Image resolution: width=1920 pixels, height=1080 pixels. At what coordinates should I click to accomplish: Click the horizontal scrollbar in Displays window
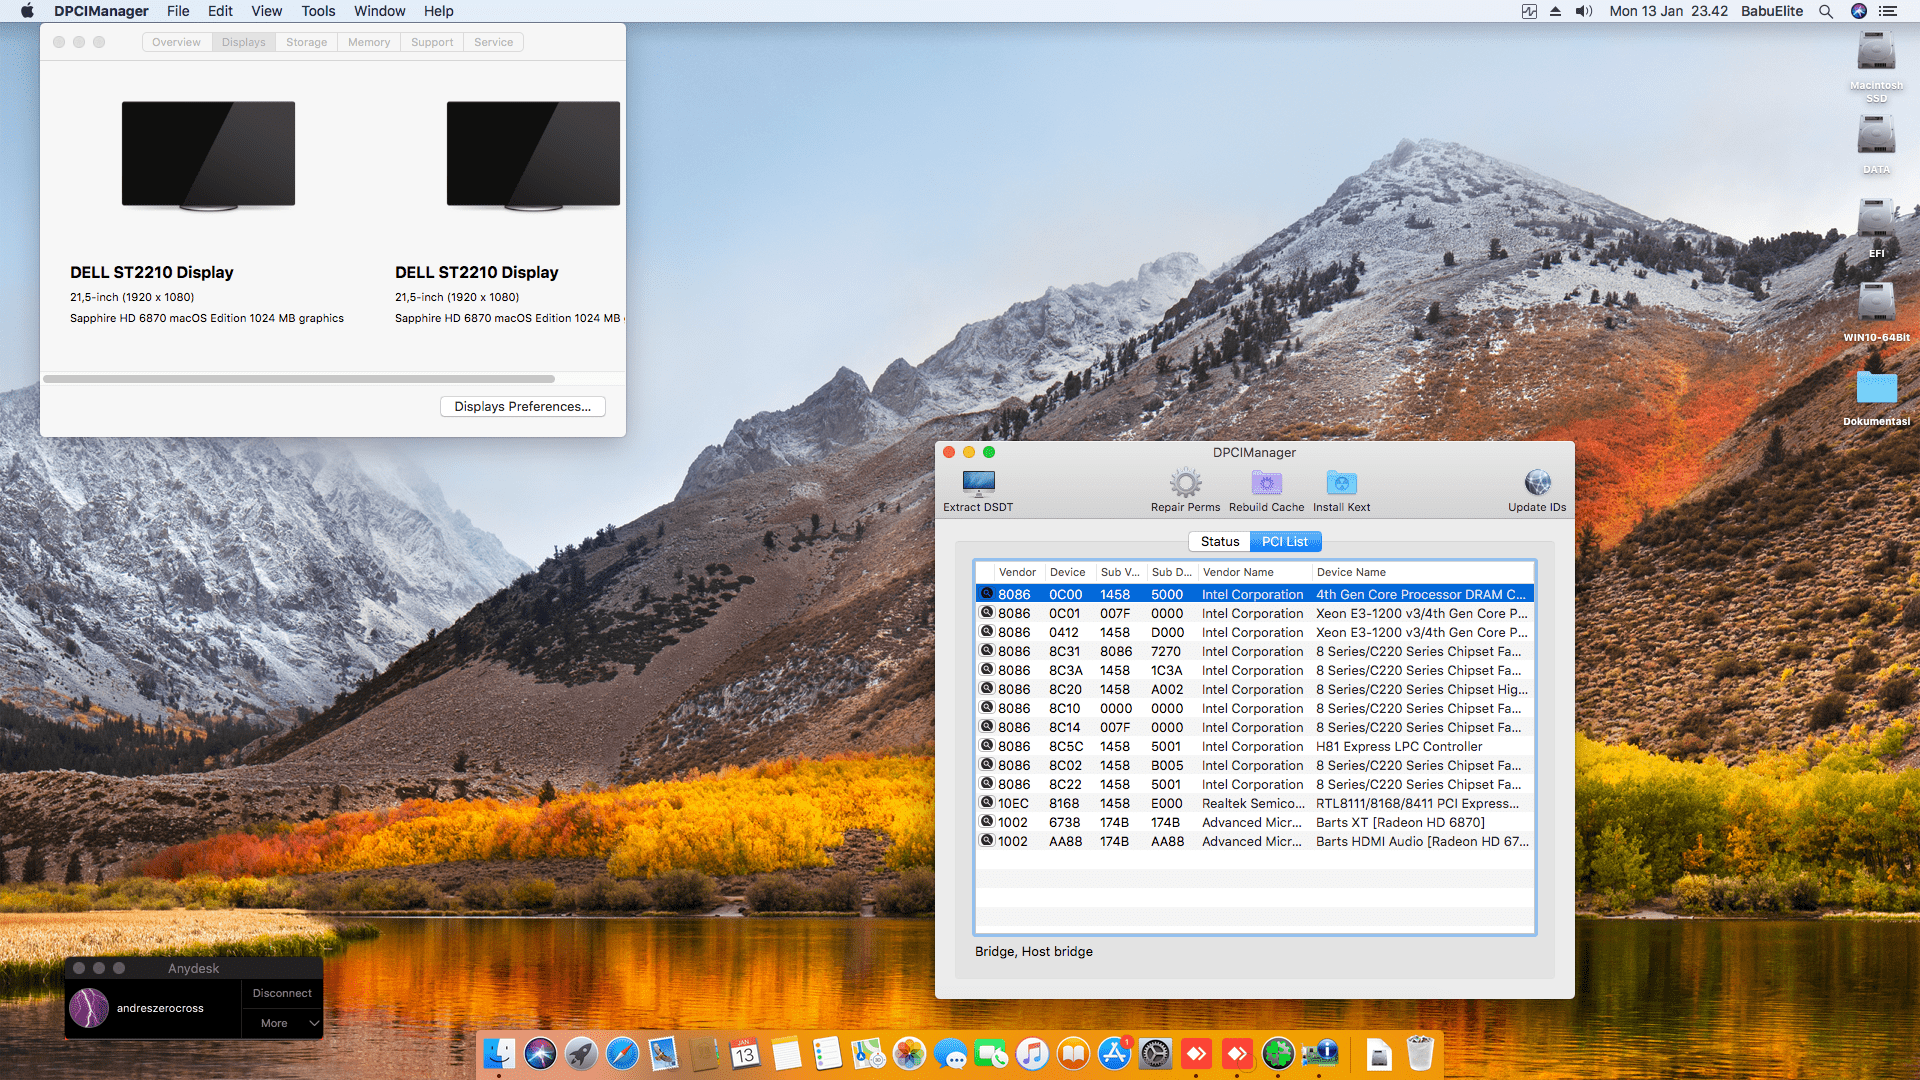click(299, 379)
